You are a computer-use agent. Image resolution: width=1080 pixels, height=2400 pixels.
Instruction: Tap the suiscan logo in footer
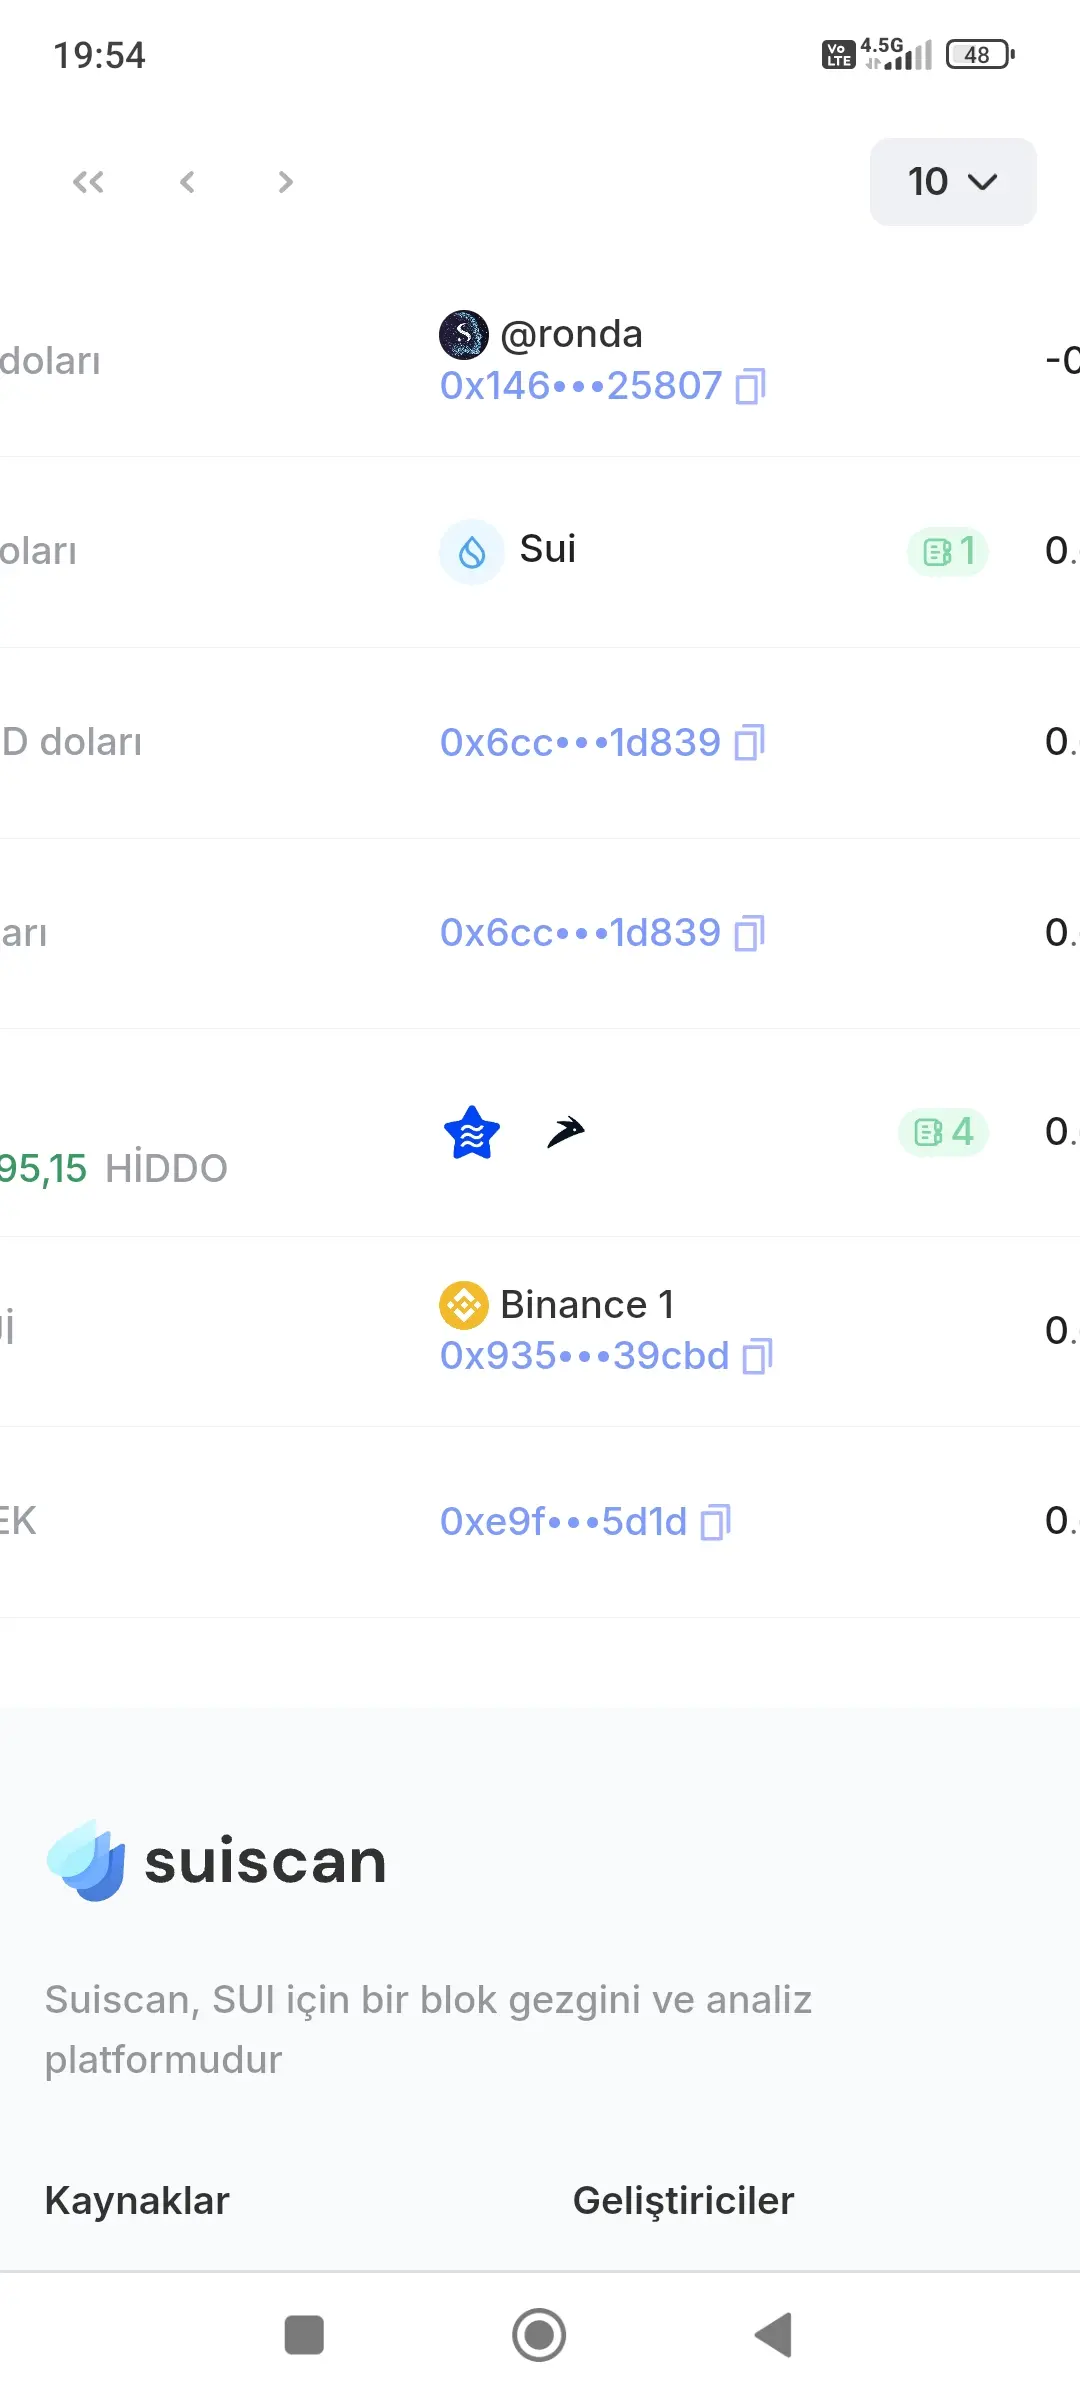pyautogui.click(x=216, y=1861)
